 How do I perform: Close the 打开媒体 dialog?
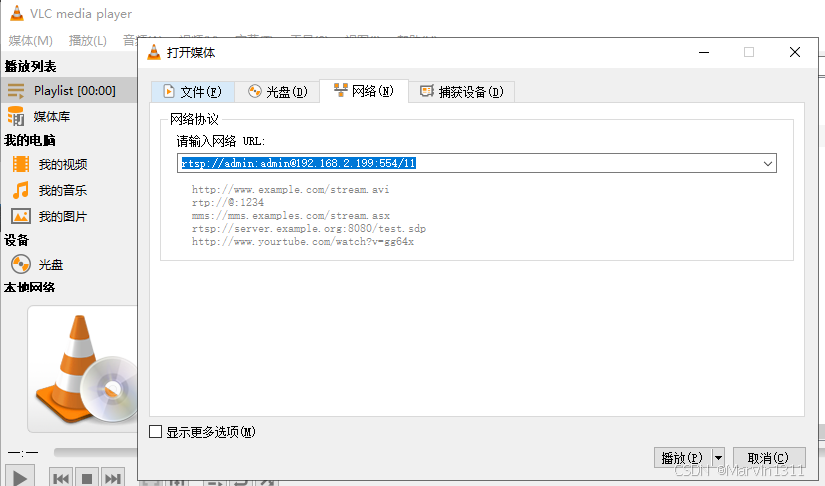click(x=795, y=52)
